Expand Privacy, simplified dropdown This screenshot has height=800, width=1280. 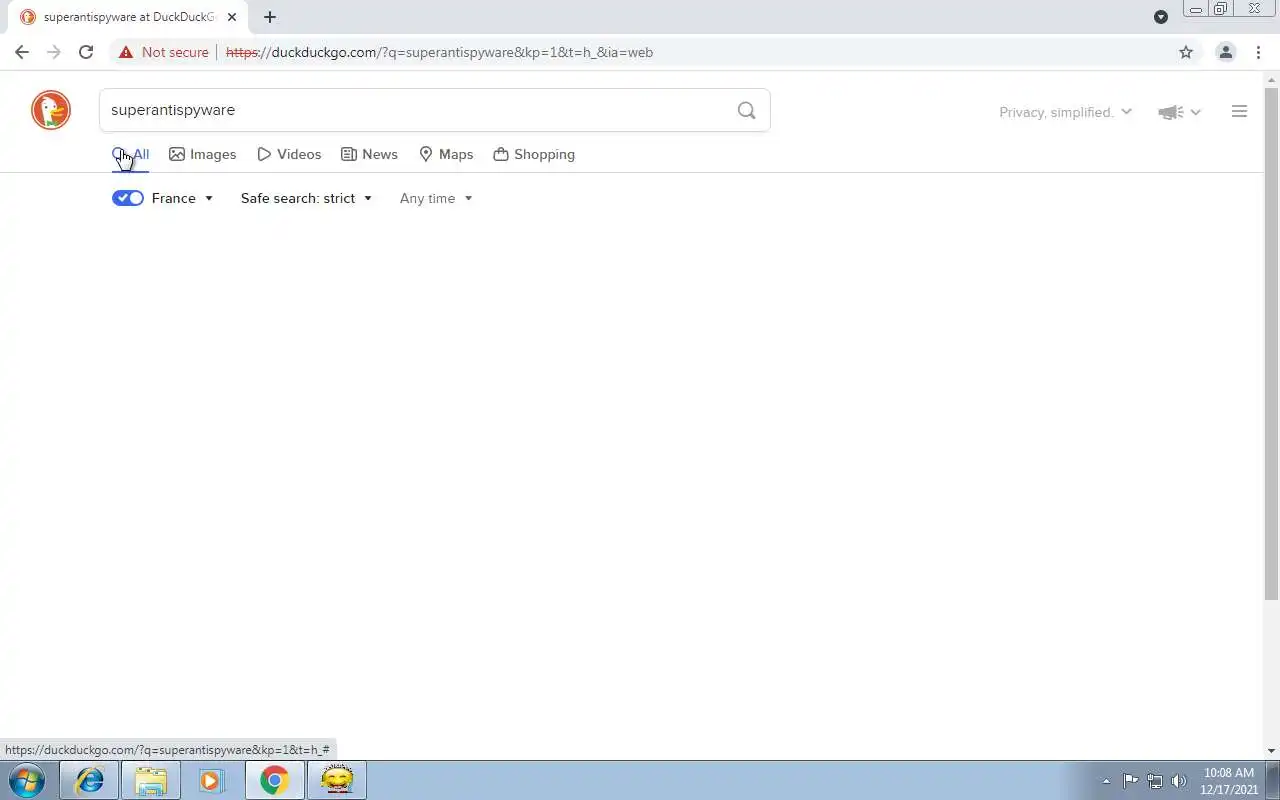[1066, 112]
